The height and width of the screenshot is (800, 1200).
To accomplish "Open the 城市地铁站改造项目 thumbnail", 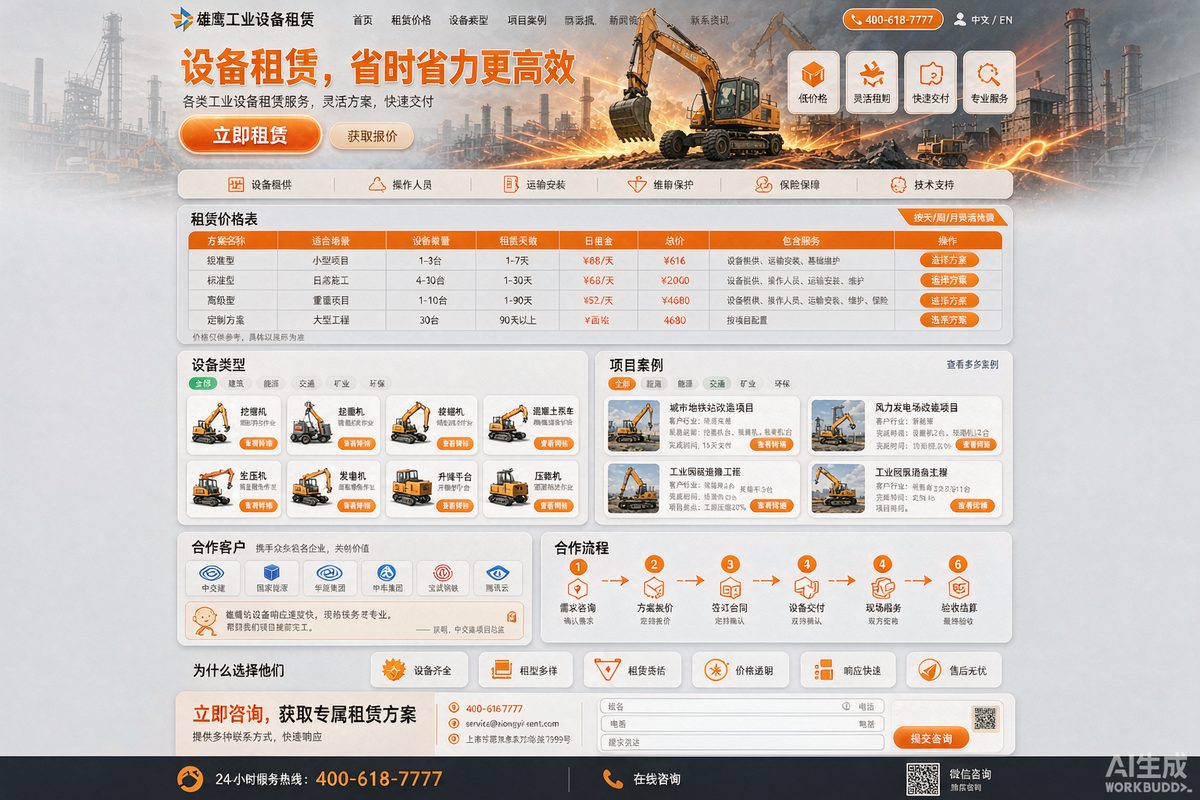I will 634,425.
